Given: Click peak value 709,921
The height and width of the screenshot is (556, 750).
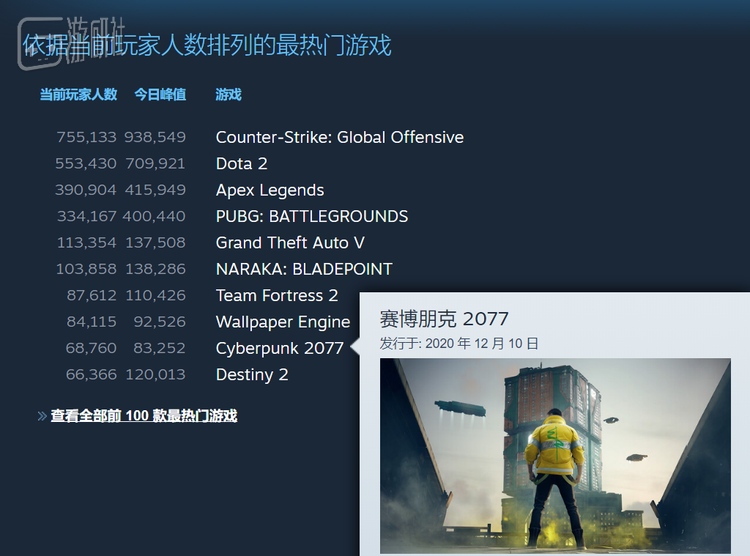Looking at the screenshot, I should pyautogui.click(x=155, y=164).
